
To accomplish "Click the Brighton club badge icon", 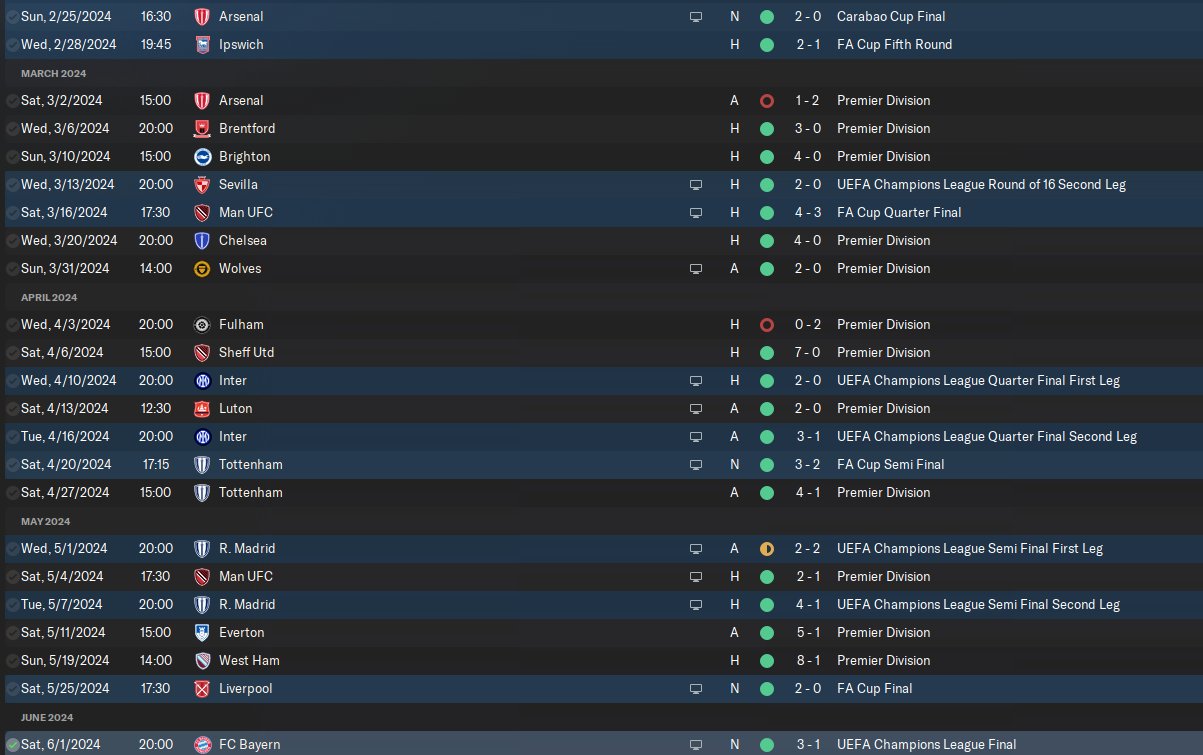I will pos(202,156).
